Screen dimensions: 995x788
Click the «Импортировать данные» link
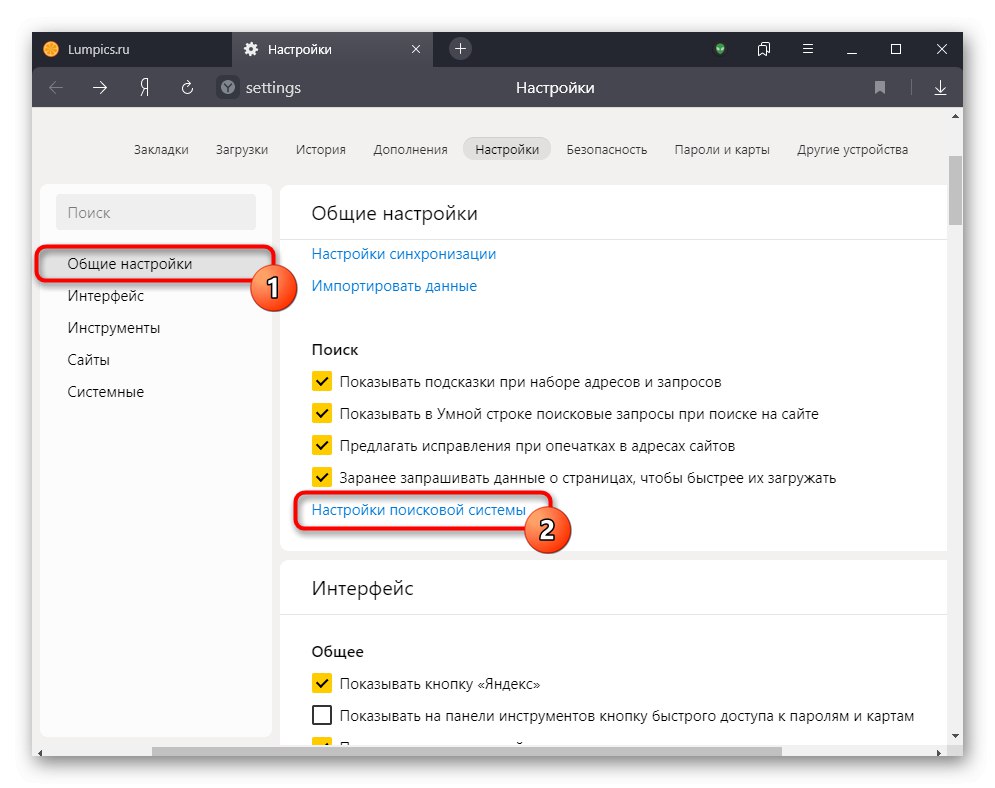396,285
